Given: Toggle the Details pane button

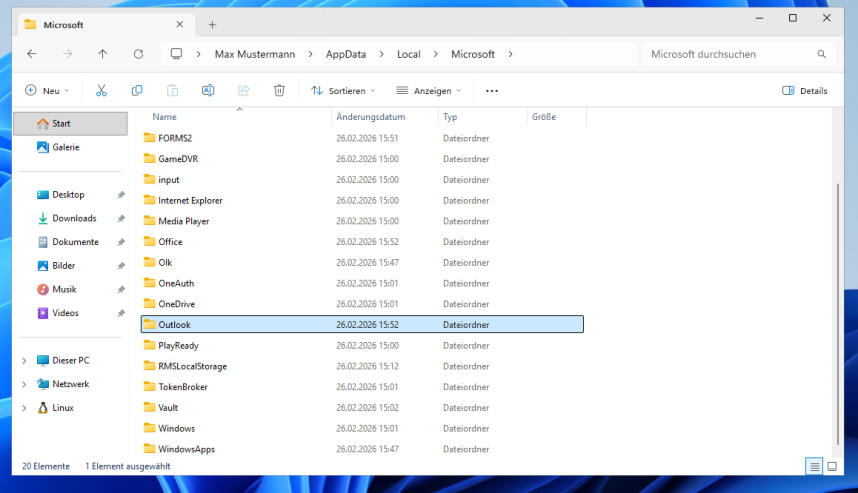Looking at the screenshot, I should [x=805, y=90].
